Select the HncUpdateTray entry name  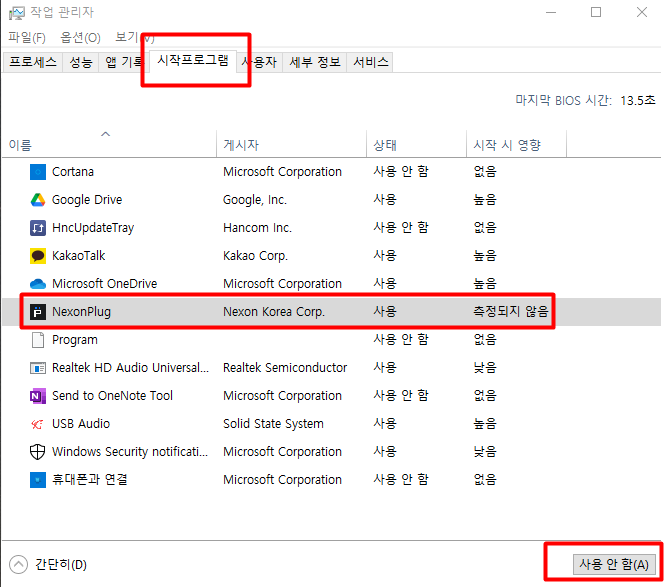[x=93, y=227]
